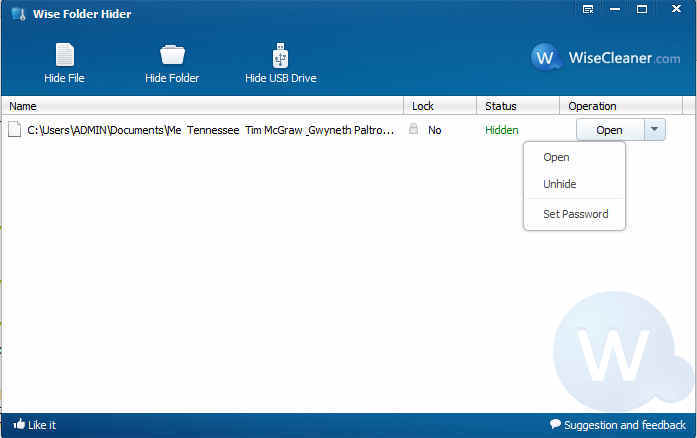697x438 pixels.
Task: Click the No value in Lock column
Action: click(x=434, y=130)
